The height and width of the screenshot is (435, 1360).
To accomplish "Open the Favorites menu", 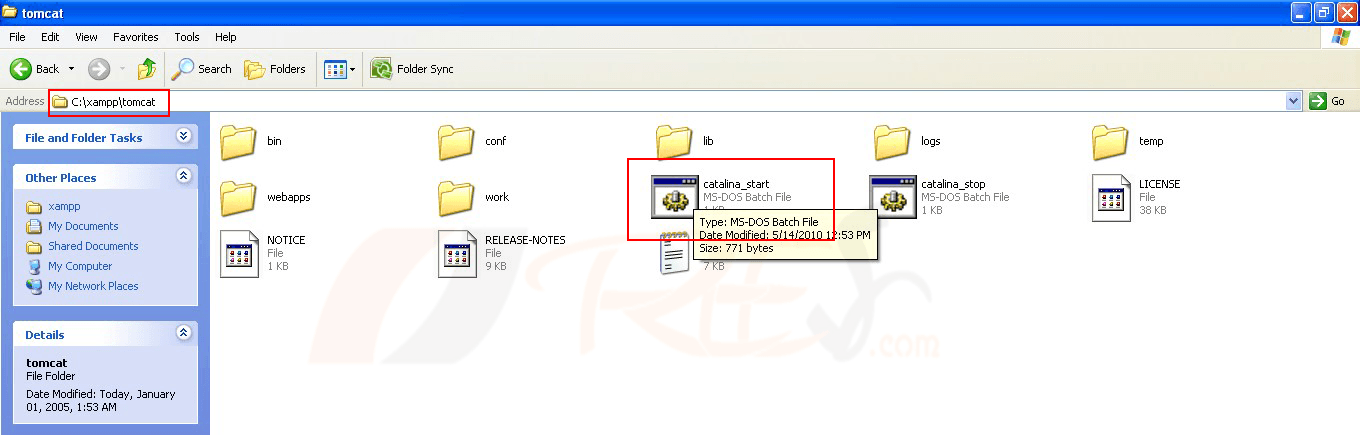I will (x=135, y=37).
